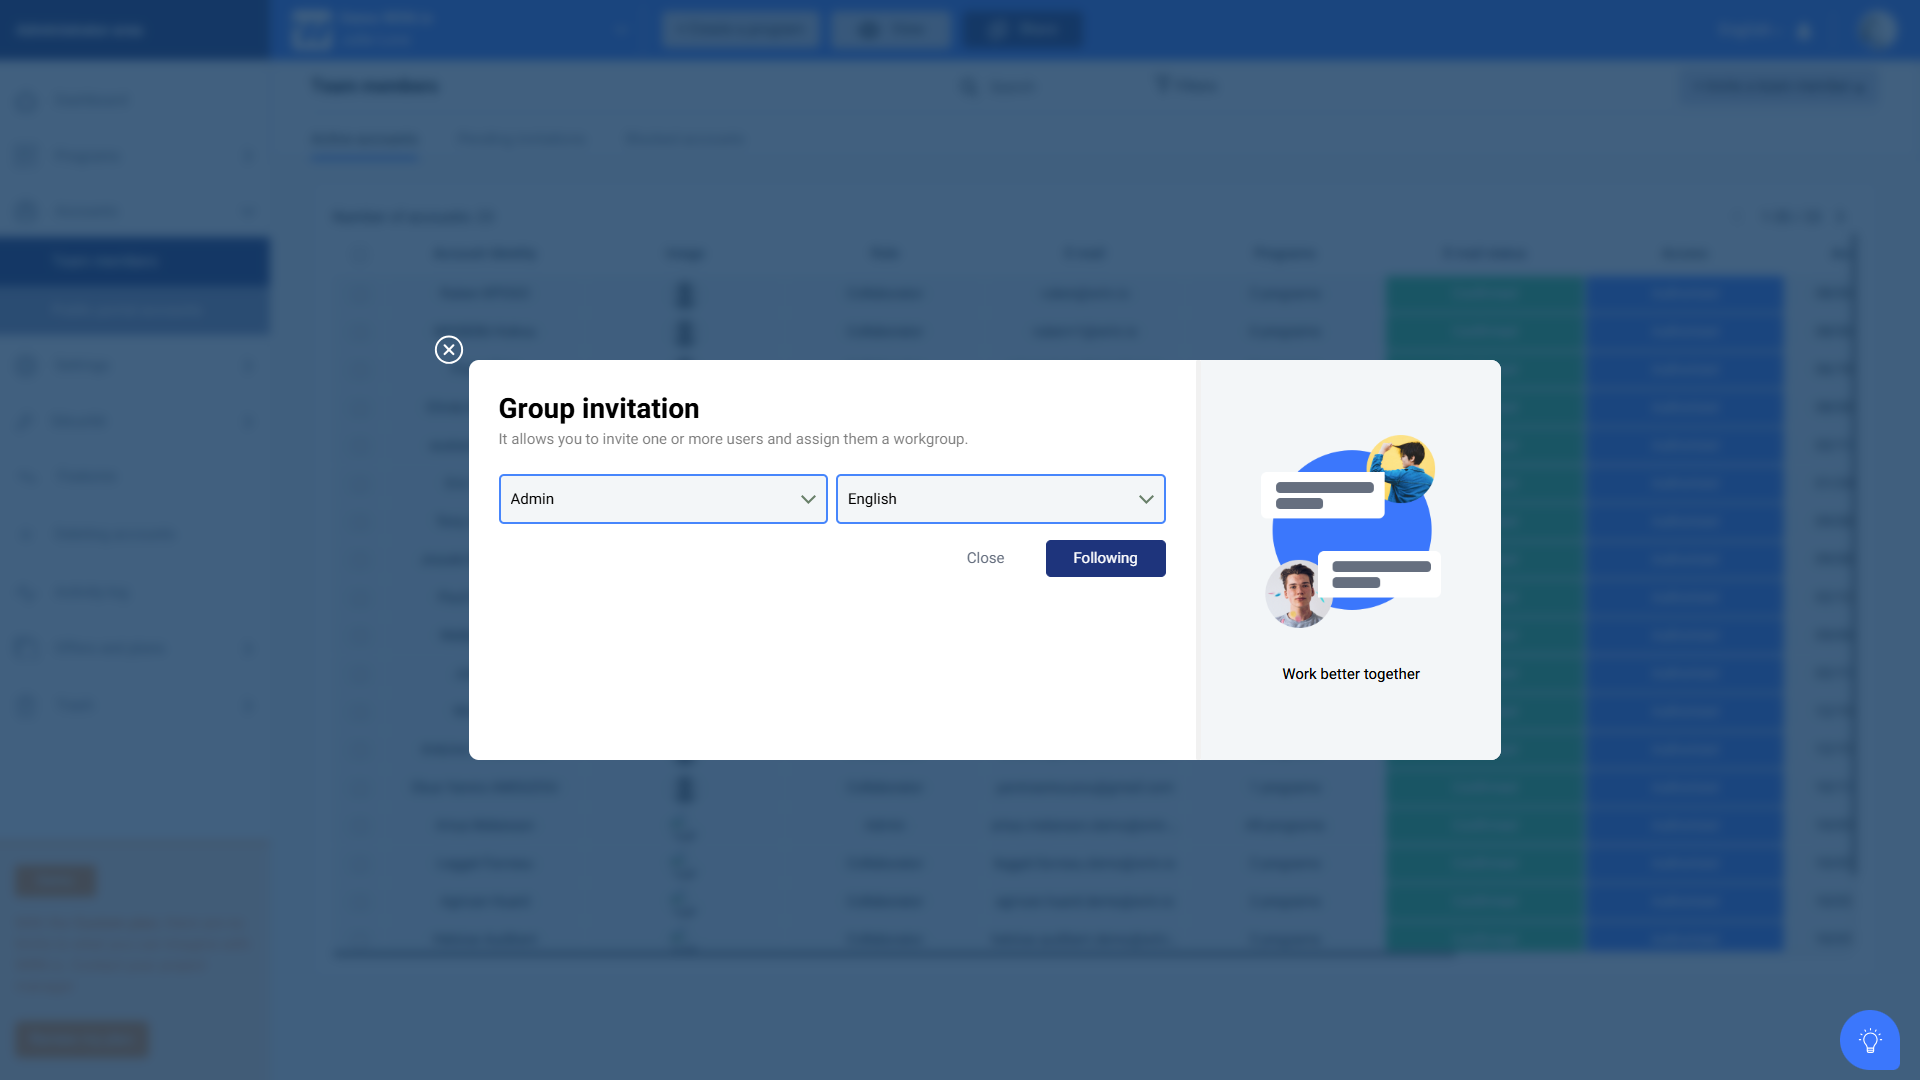Click the Close text button
Screen dimensions: 1920x1080
[x=985, y=558]
